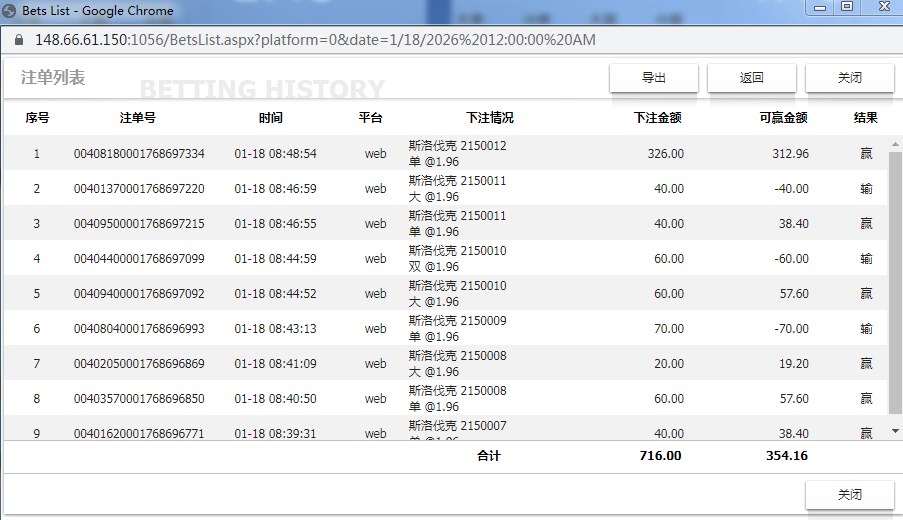Click the time 01-18 08:41:09

tap(275, 364)
